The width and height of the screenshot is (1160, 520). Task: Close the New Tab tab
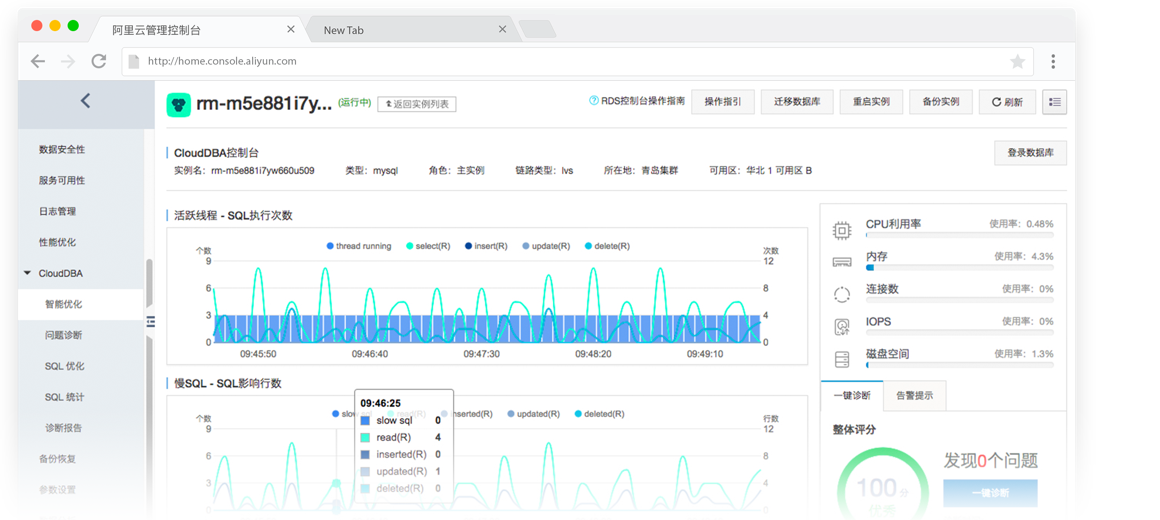(x=502, y=30)
